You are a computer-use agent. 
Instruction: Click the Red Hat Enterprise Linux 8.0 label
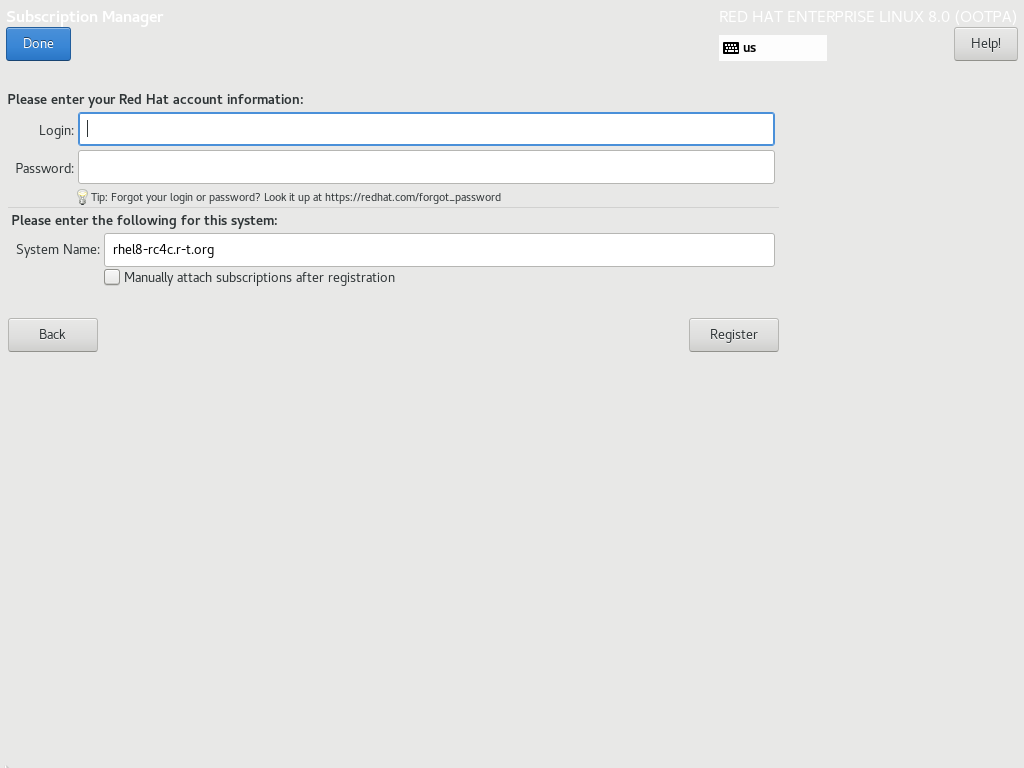[867, 17]
